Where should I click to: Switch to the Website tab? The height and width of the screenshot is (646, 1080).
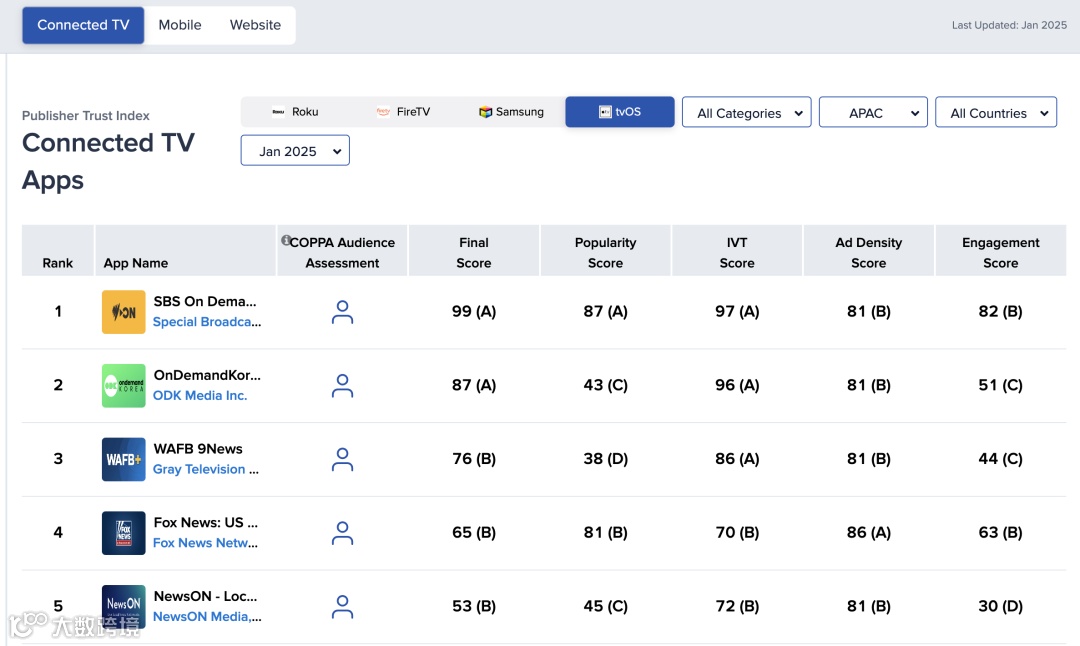pyautogui.click(x=255, y=25)
